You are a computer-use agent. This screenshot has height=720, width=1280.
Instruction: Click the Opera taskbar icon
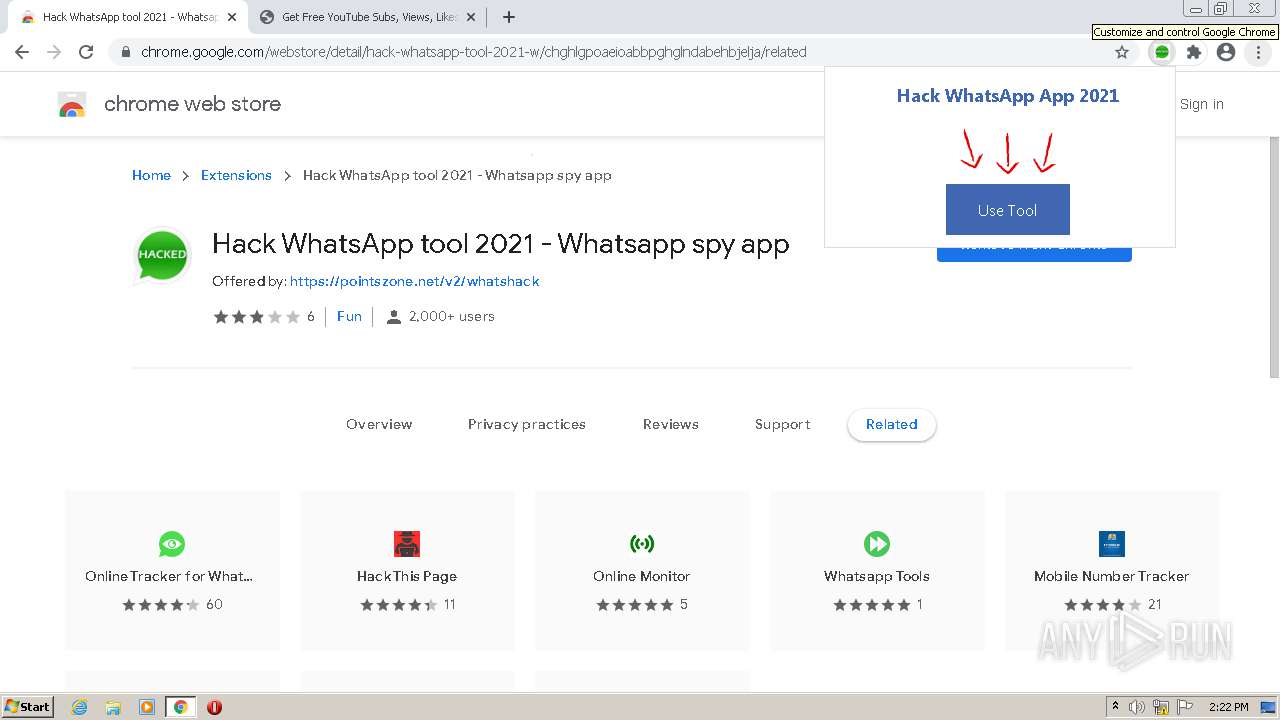[x=214, y=707]
